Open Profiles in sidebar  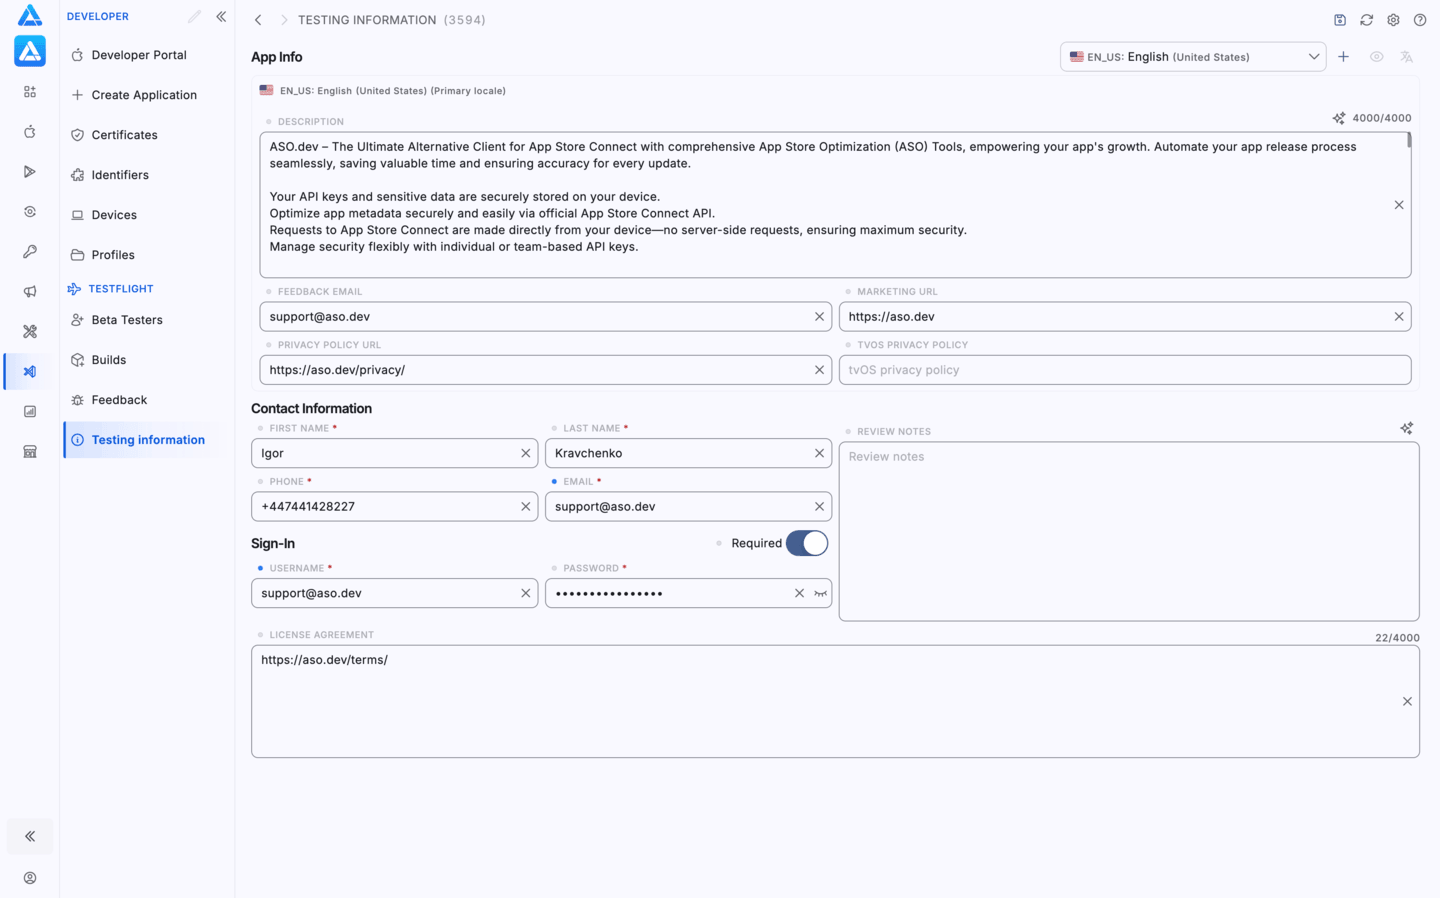point(145,255)
